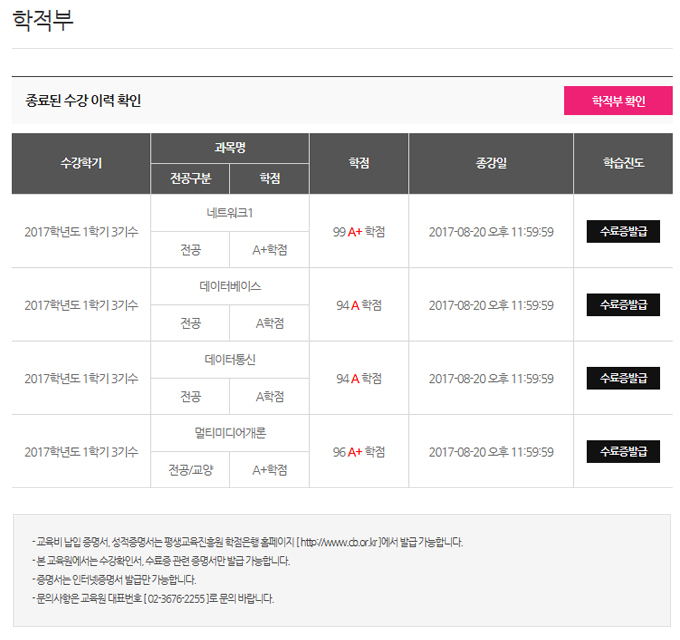Click the 데이터통신 course name

[x=230, y=359]
